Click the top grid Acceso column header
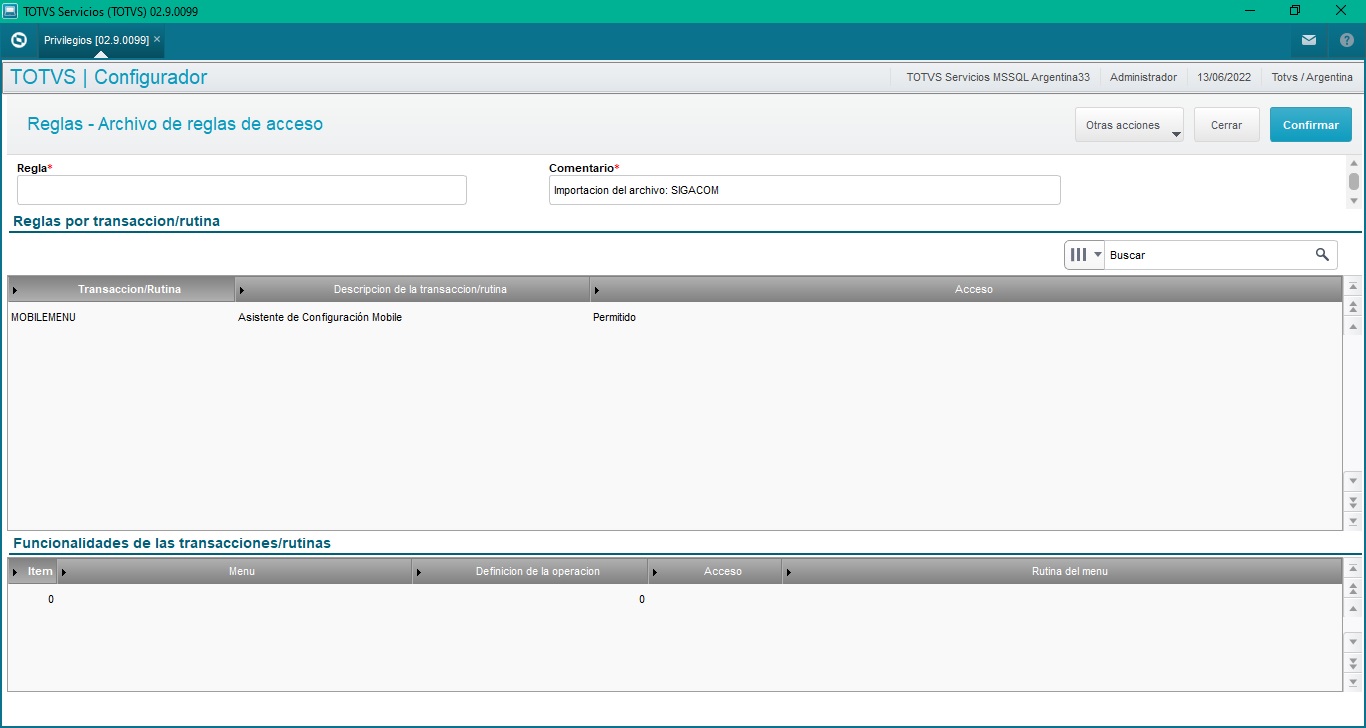Image resolution: width=1366 pixels, height=728 pixels. (x=965, y=289)
